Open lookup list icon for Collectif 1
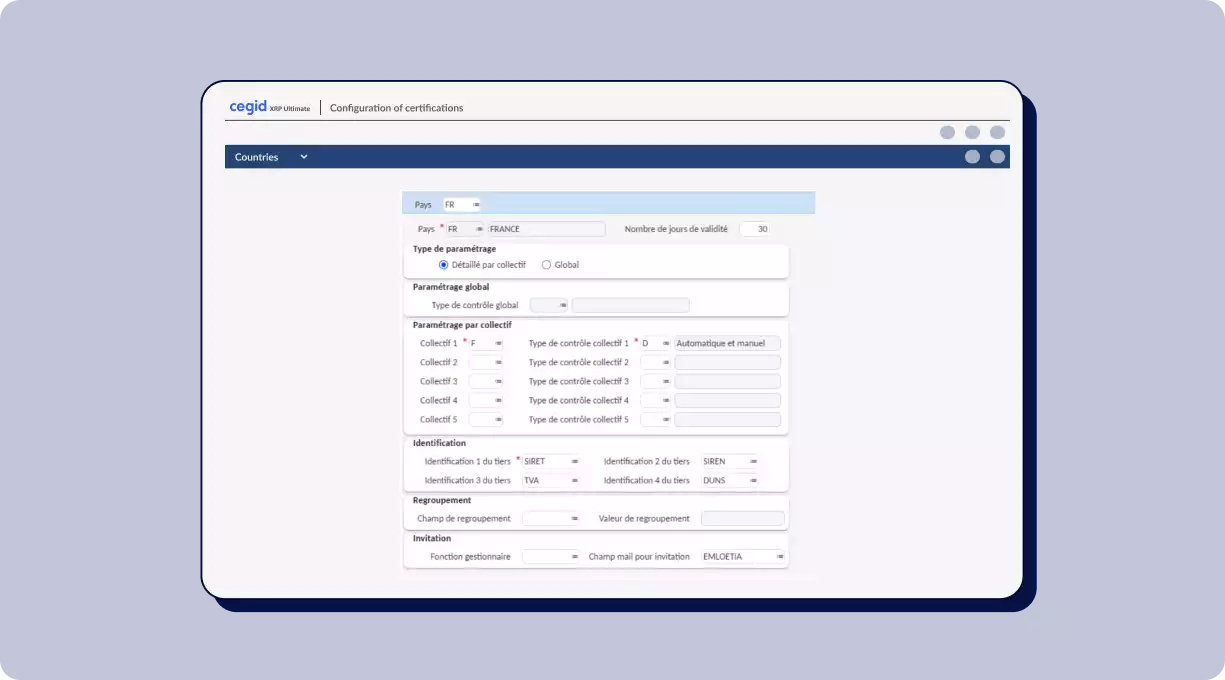This screenshot has height=680, width=1225. point(498,343)
